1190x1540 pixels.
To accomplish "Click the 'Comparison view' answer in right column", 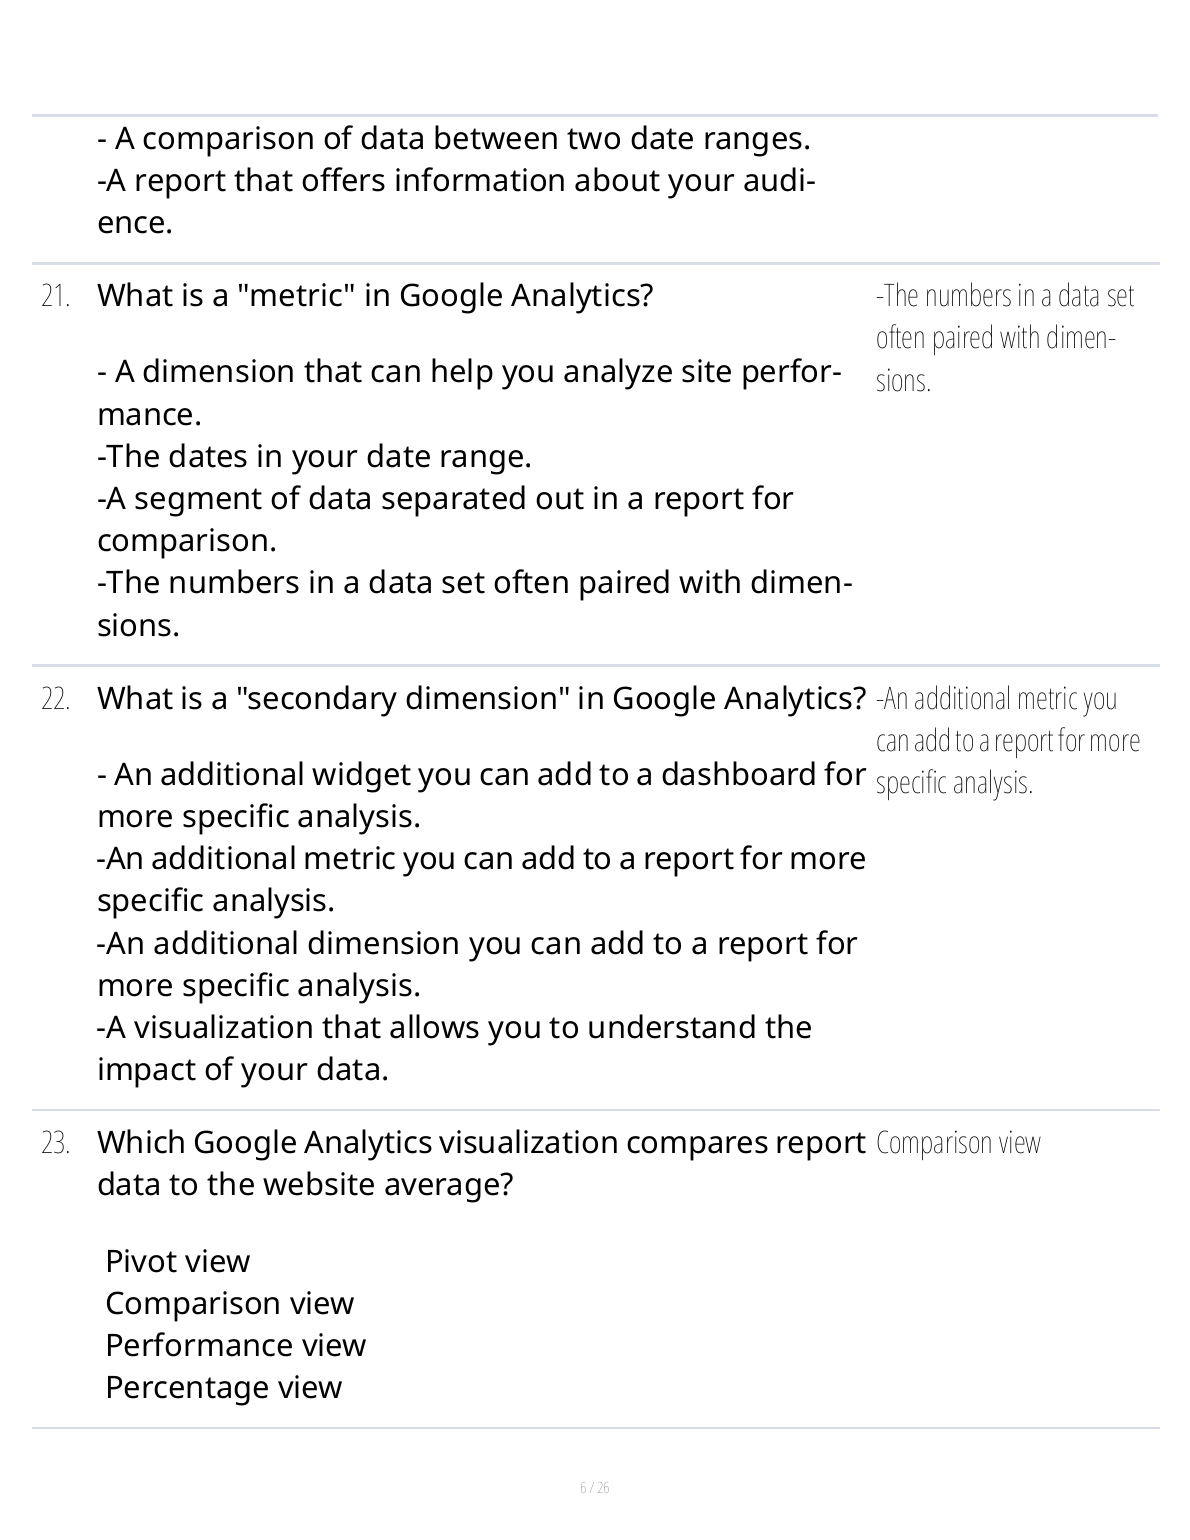I will tap(958, 1143).
